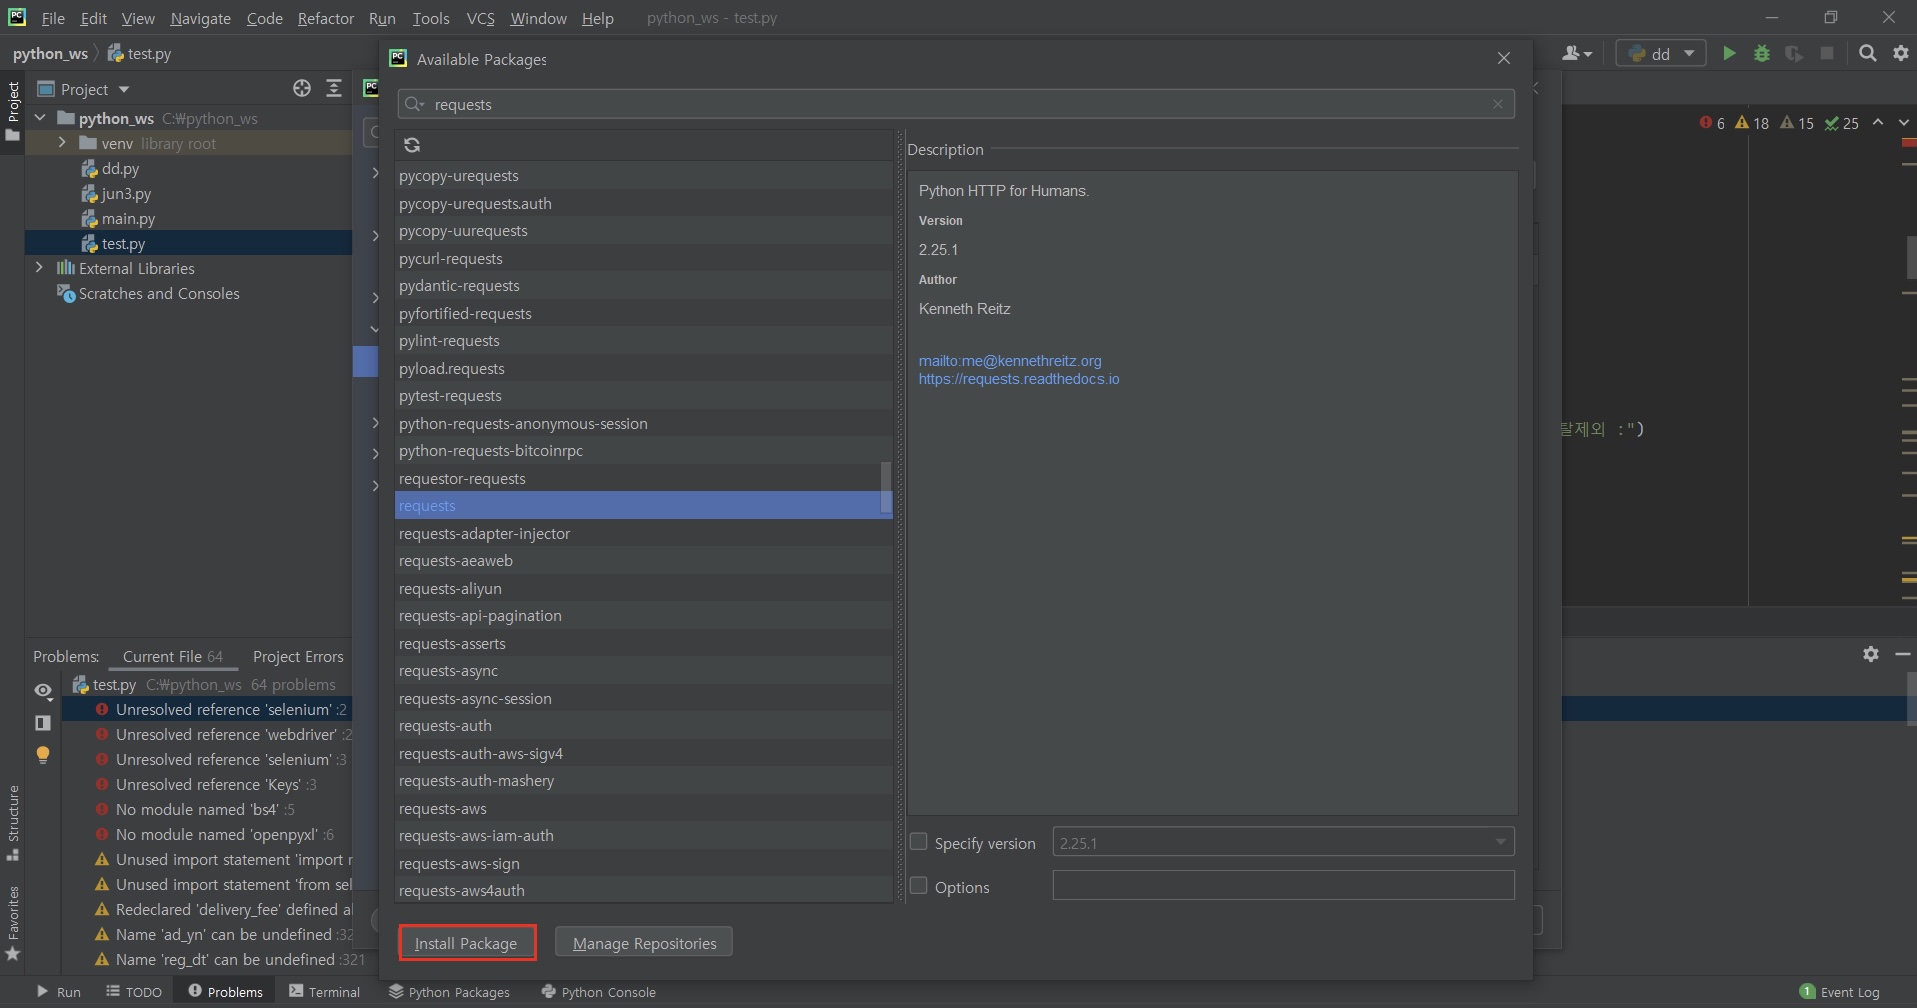Go to next highlighted error arrow
The height and width of the screenshot is (1008, 1917).
click(x=1903, y=123)
